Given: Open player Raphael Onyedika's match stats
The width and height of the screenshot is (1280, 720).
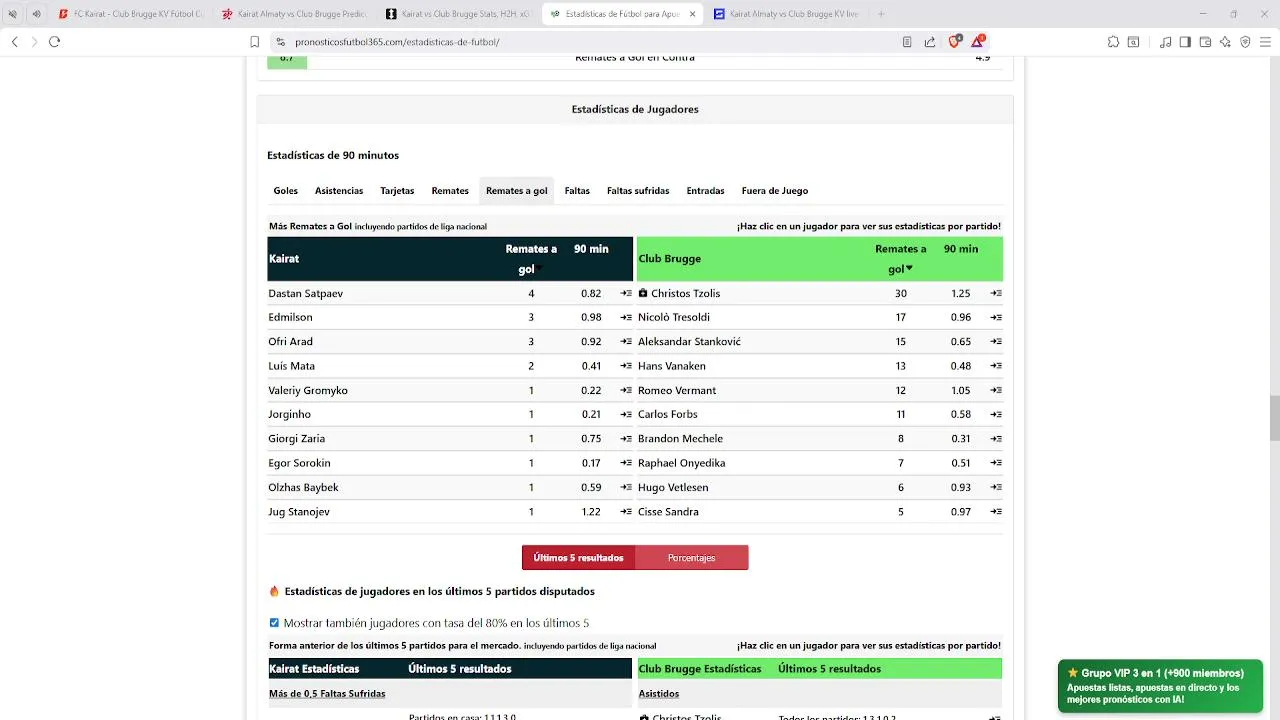Looking at the screenshot, I should [x=681, y=463].
